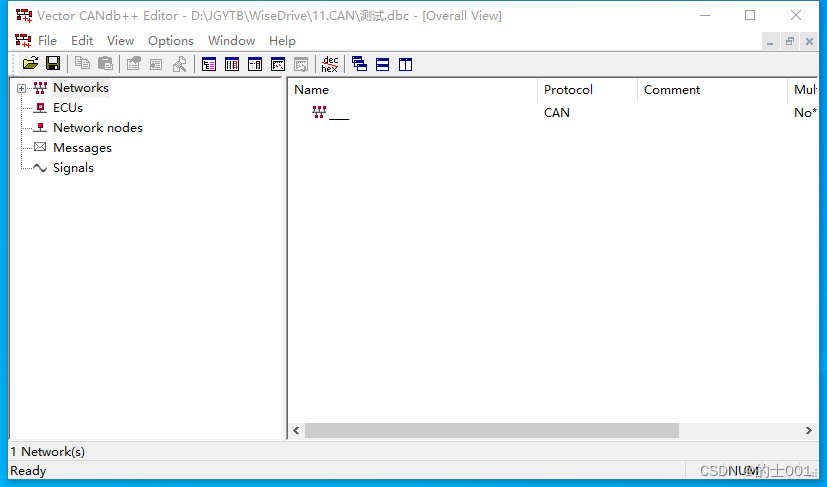Screen dimensions: 827x487
Task: Click the third view-window icon in toolbar
Action: [255, 64]
